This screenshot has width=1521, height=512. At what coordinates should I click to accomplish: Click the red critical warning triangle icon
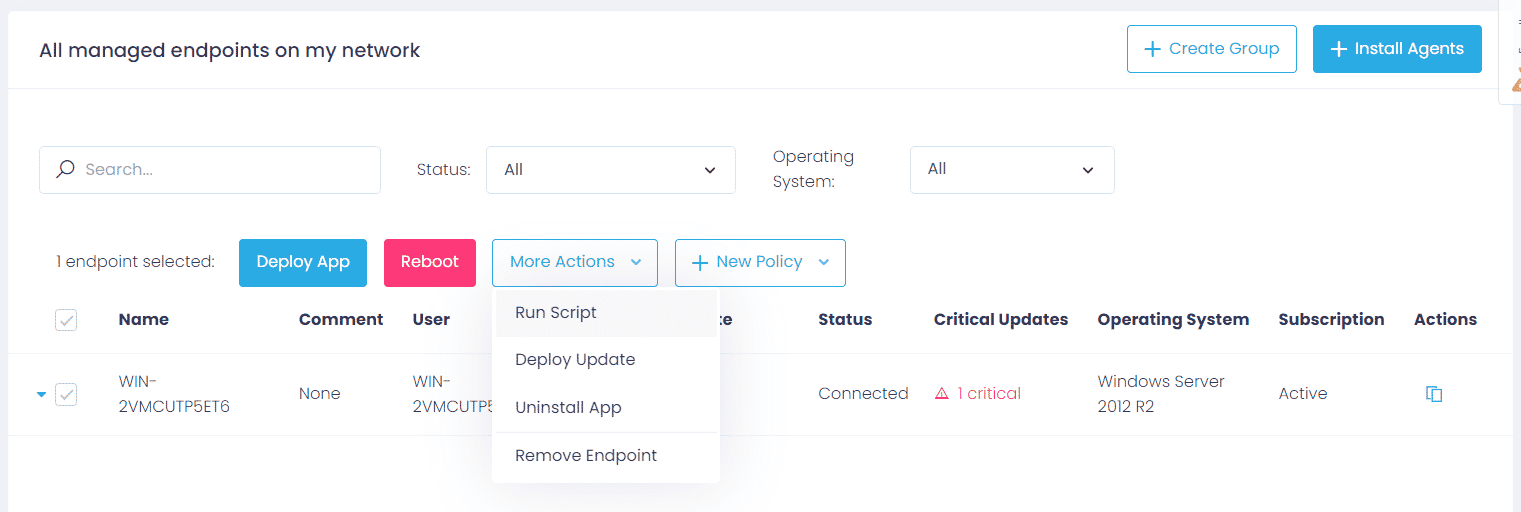[941, 394]
